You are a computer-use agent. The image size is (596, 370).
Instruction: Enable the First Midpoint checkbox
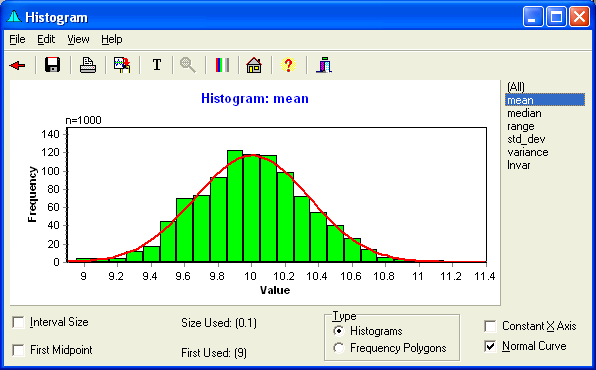pyautogui.click(x=18, y=350)
